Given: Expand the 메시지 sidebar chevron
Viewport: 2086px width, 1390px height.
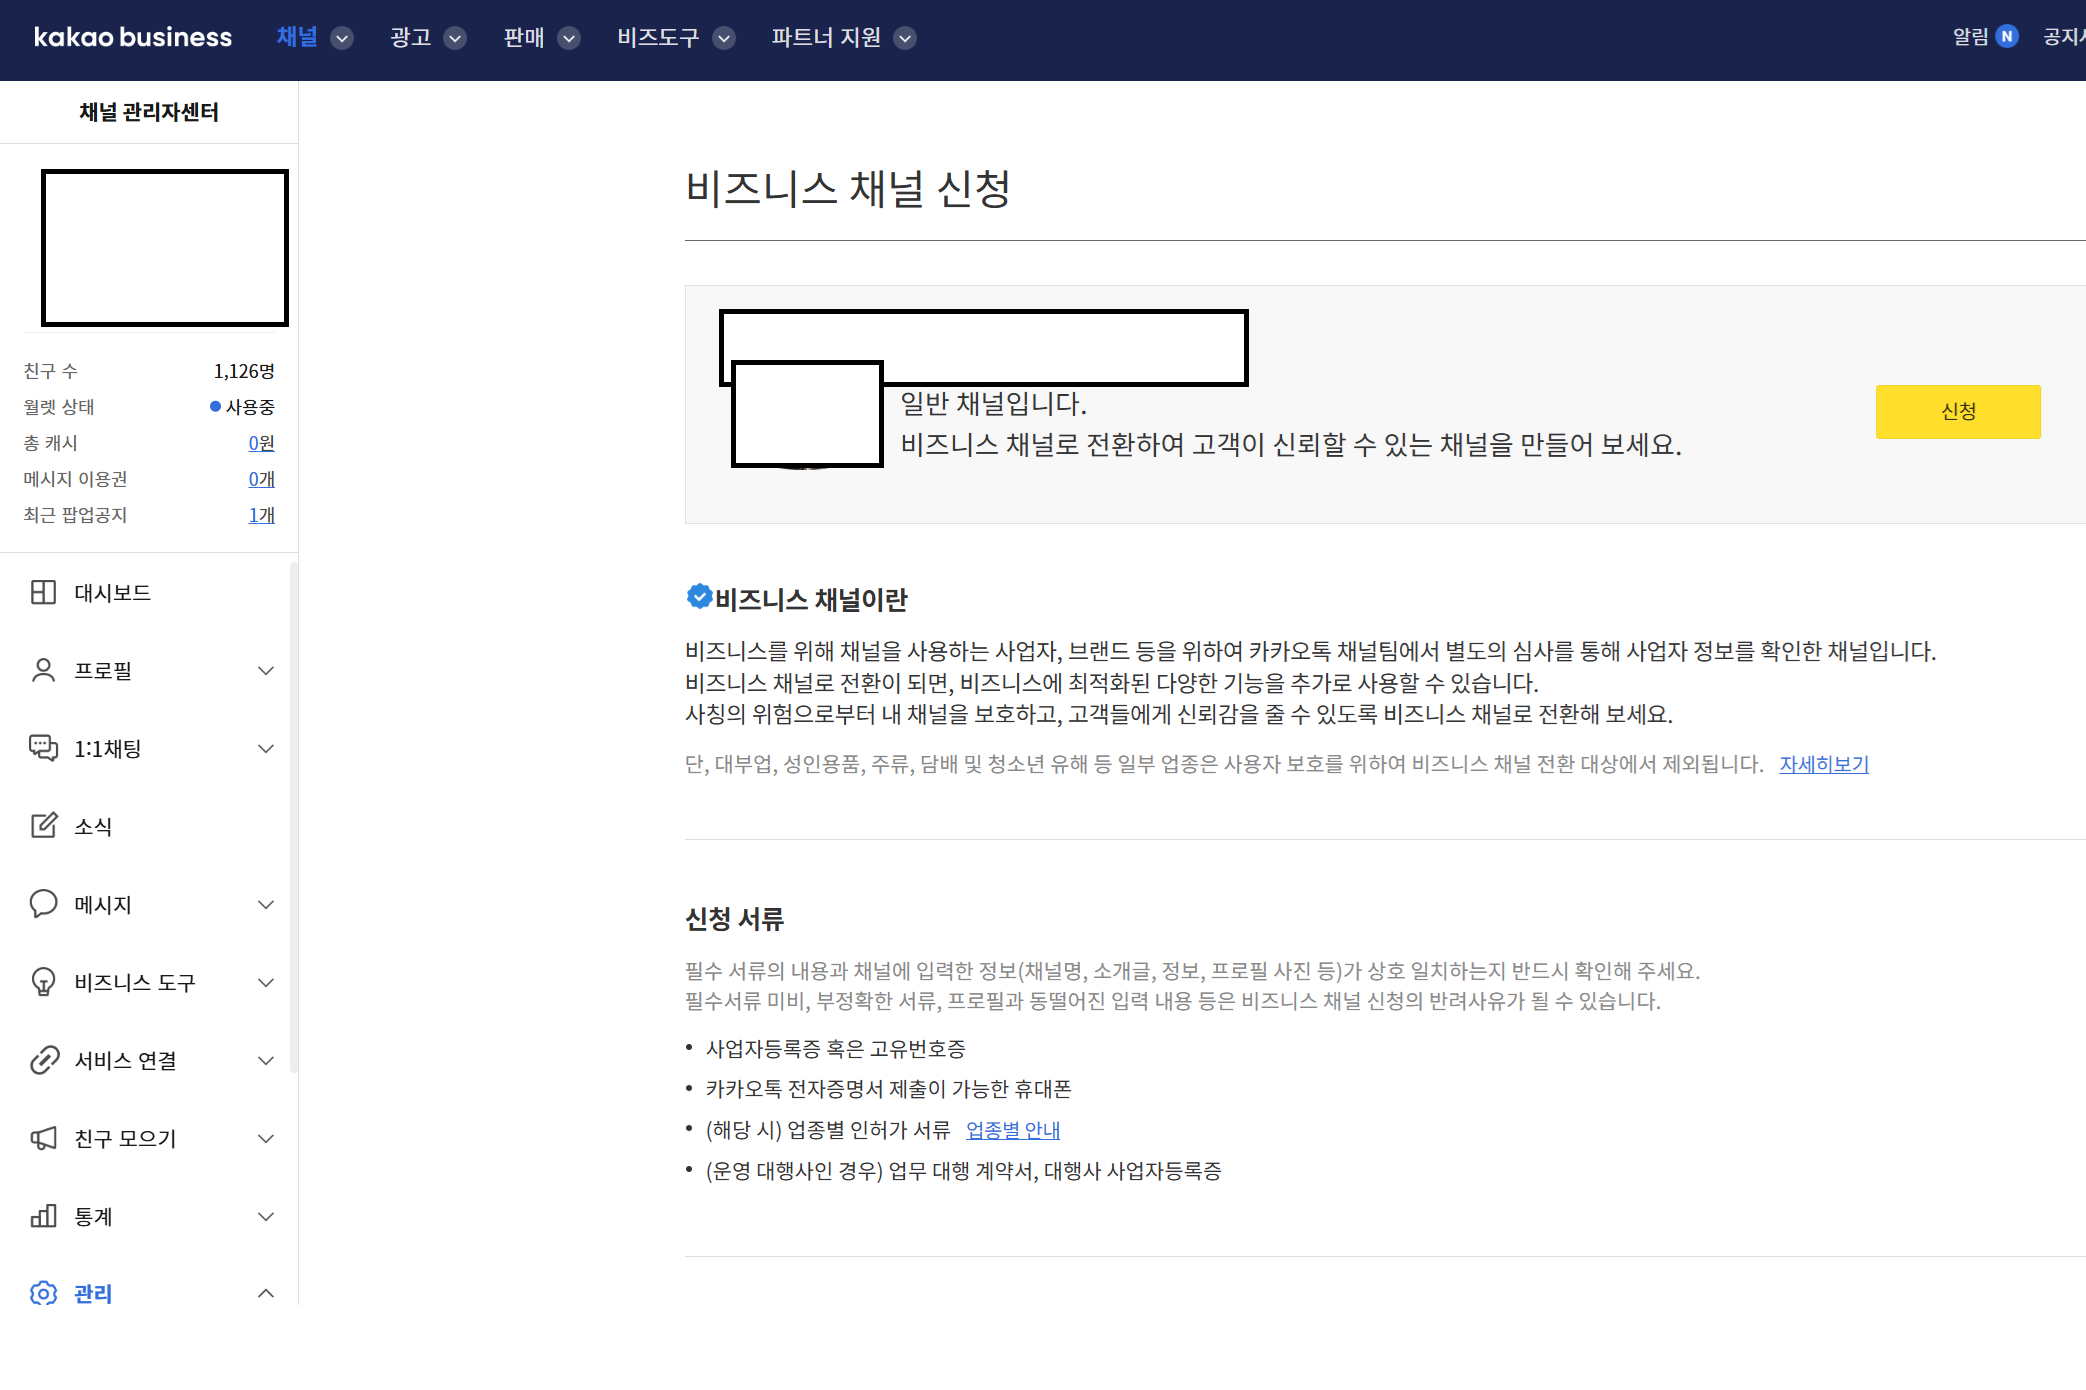Looking at the screenshot, I should (x=266, y=905).
